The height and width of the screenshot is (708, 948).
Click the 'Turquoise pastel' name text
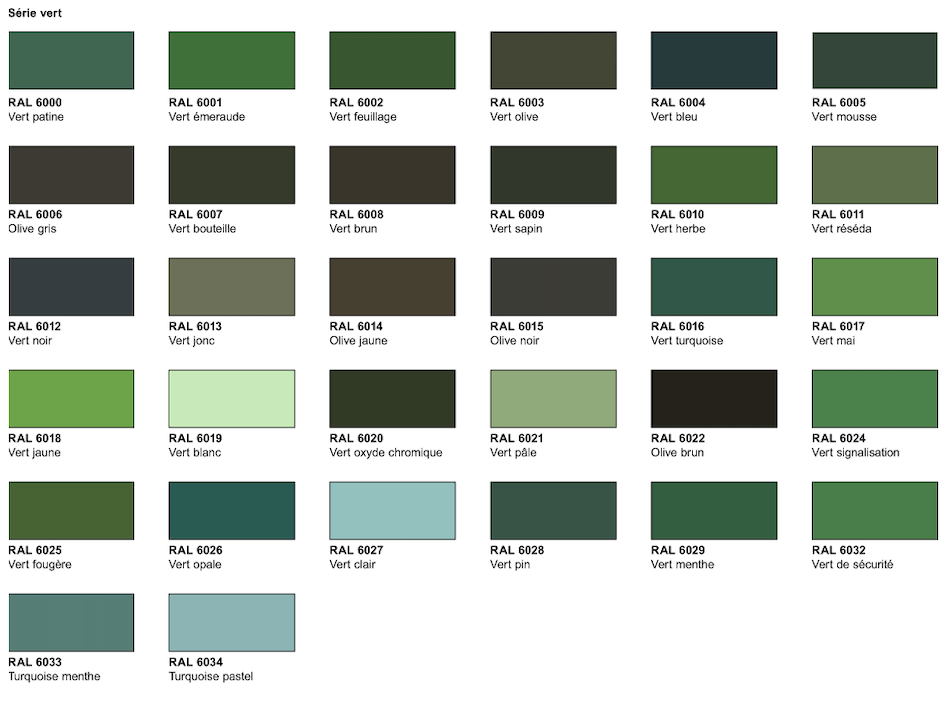click(211, 676)
